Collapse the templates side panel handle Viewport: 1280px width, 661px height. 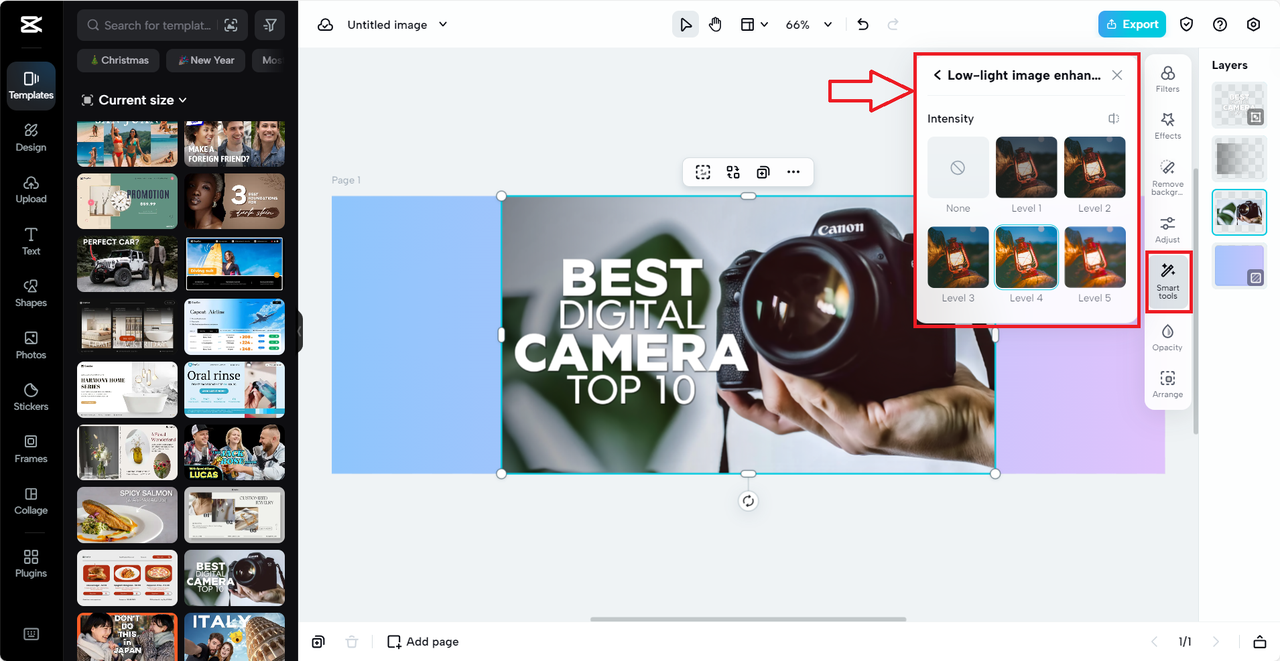point(299,331)
